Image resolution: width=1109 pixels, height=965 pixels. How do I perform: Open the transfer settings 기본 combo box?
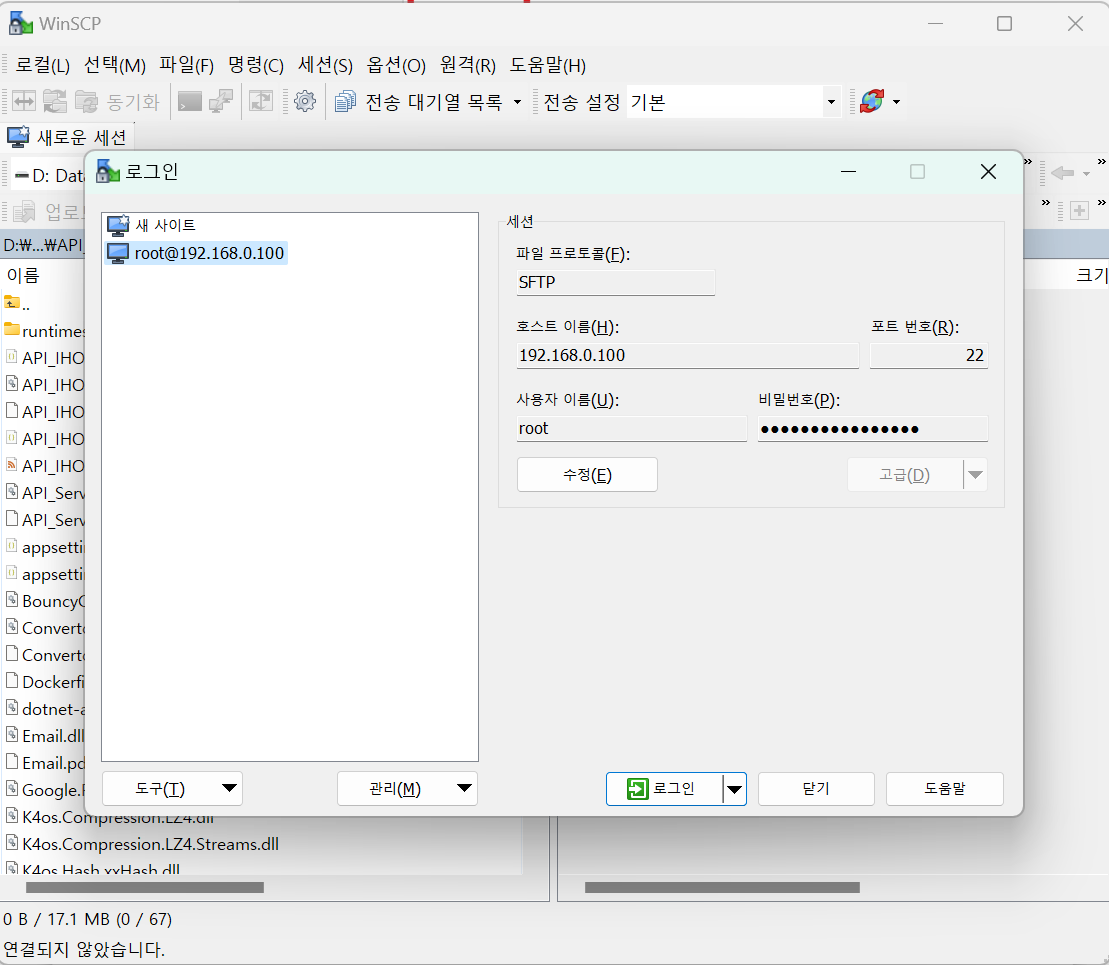[x=733, y=102]
